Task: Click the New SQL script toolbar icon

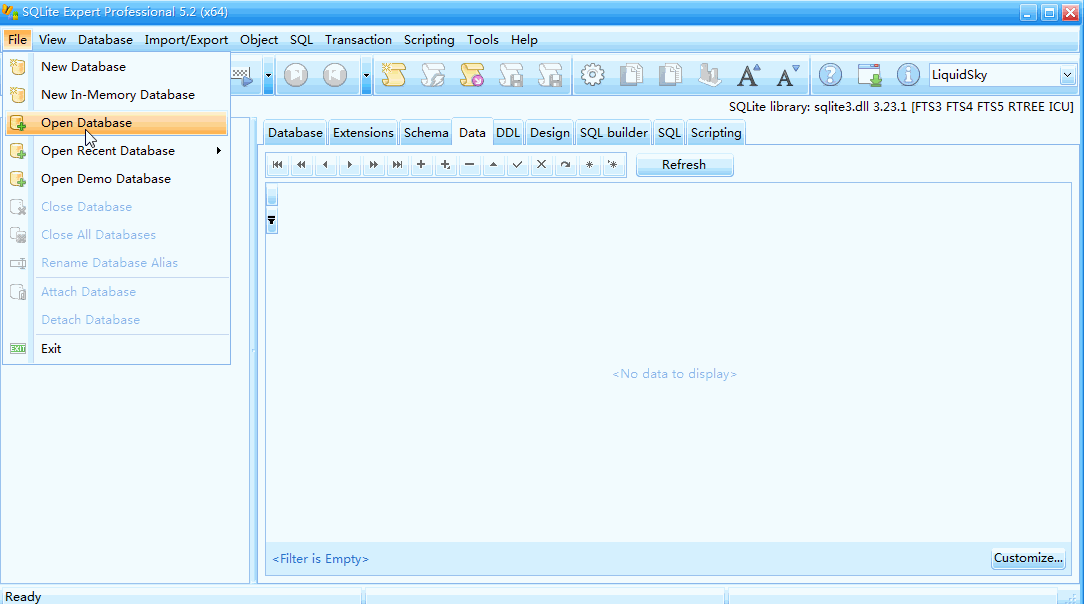Action: 394,75
